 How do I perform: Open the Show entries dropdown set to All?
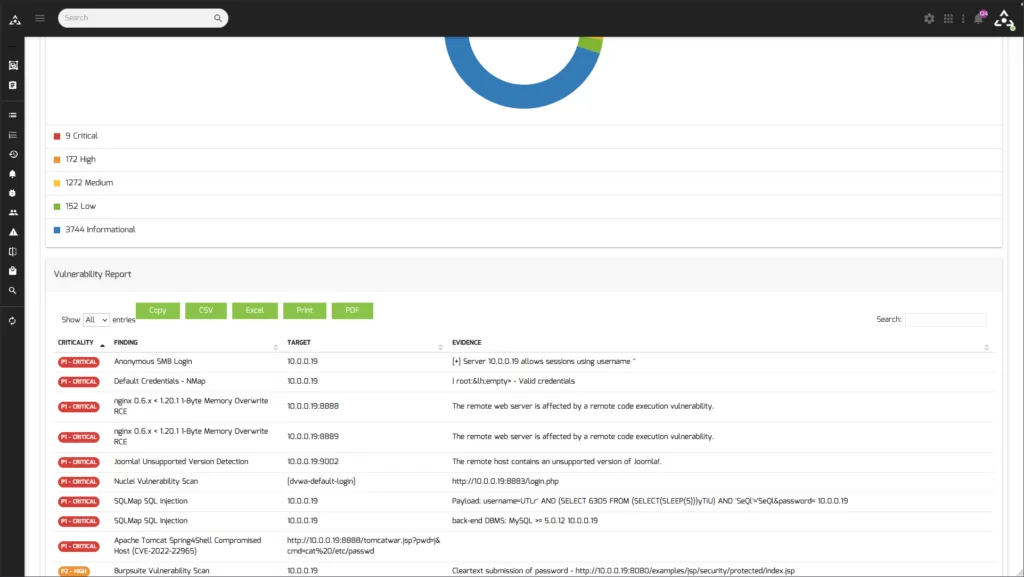[x=96, y=320]
